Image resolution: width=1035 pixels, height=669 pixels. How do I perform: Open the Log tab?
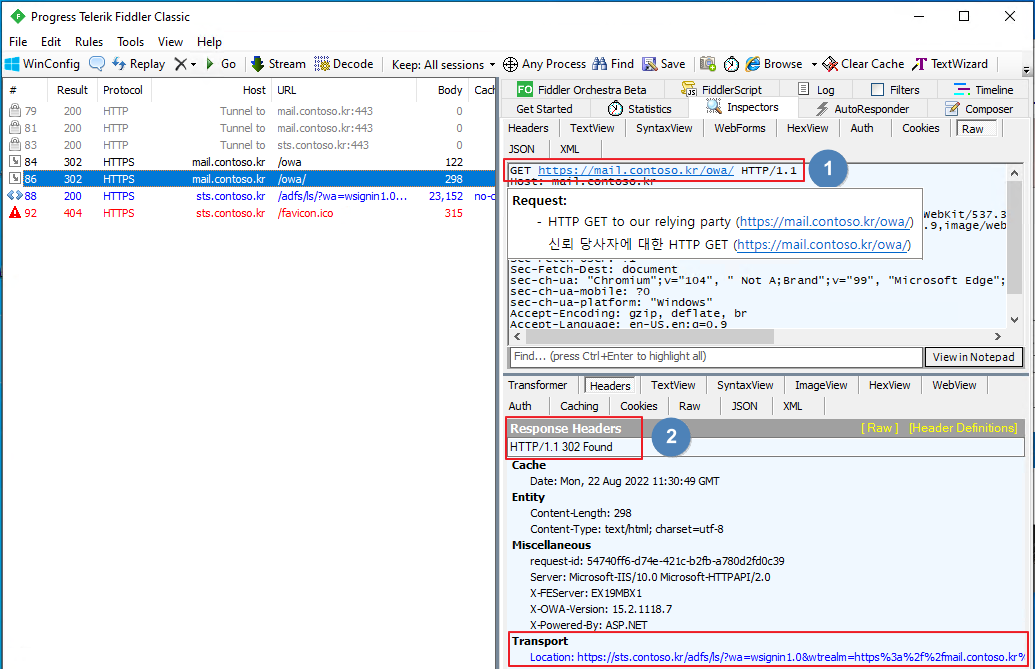point(817,90)
